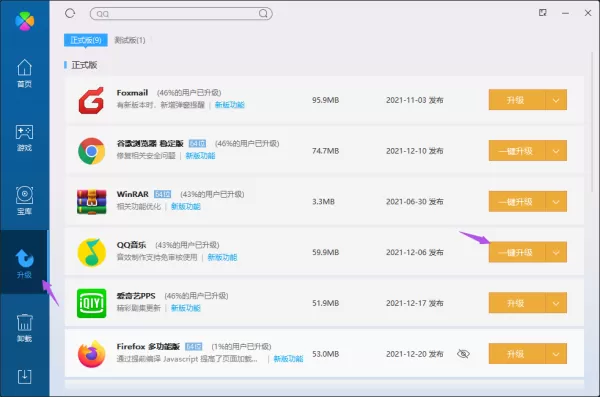This screenshot has width=600, height=397.
Task: Click the colorful app logo at top-left
Action: (x=25, y=21)
